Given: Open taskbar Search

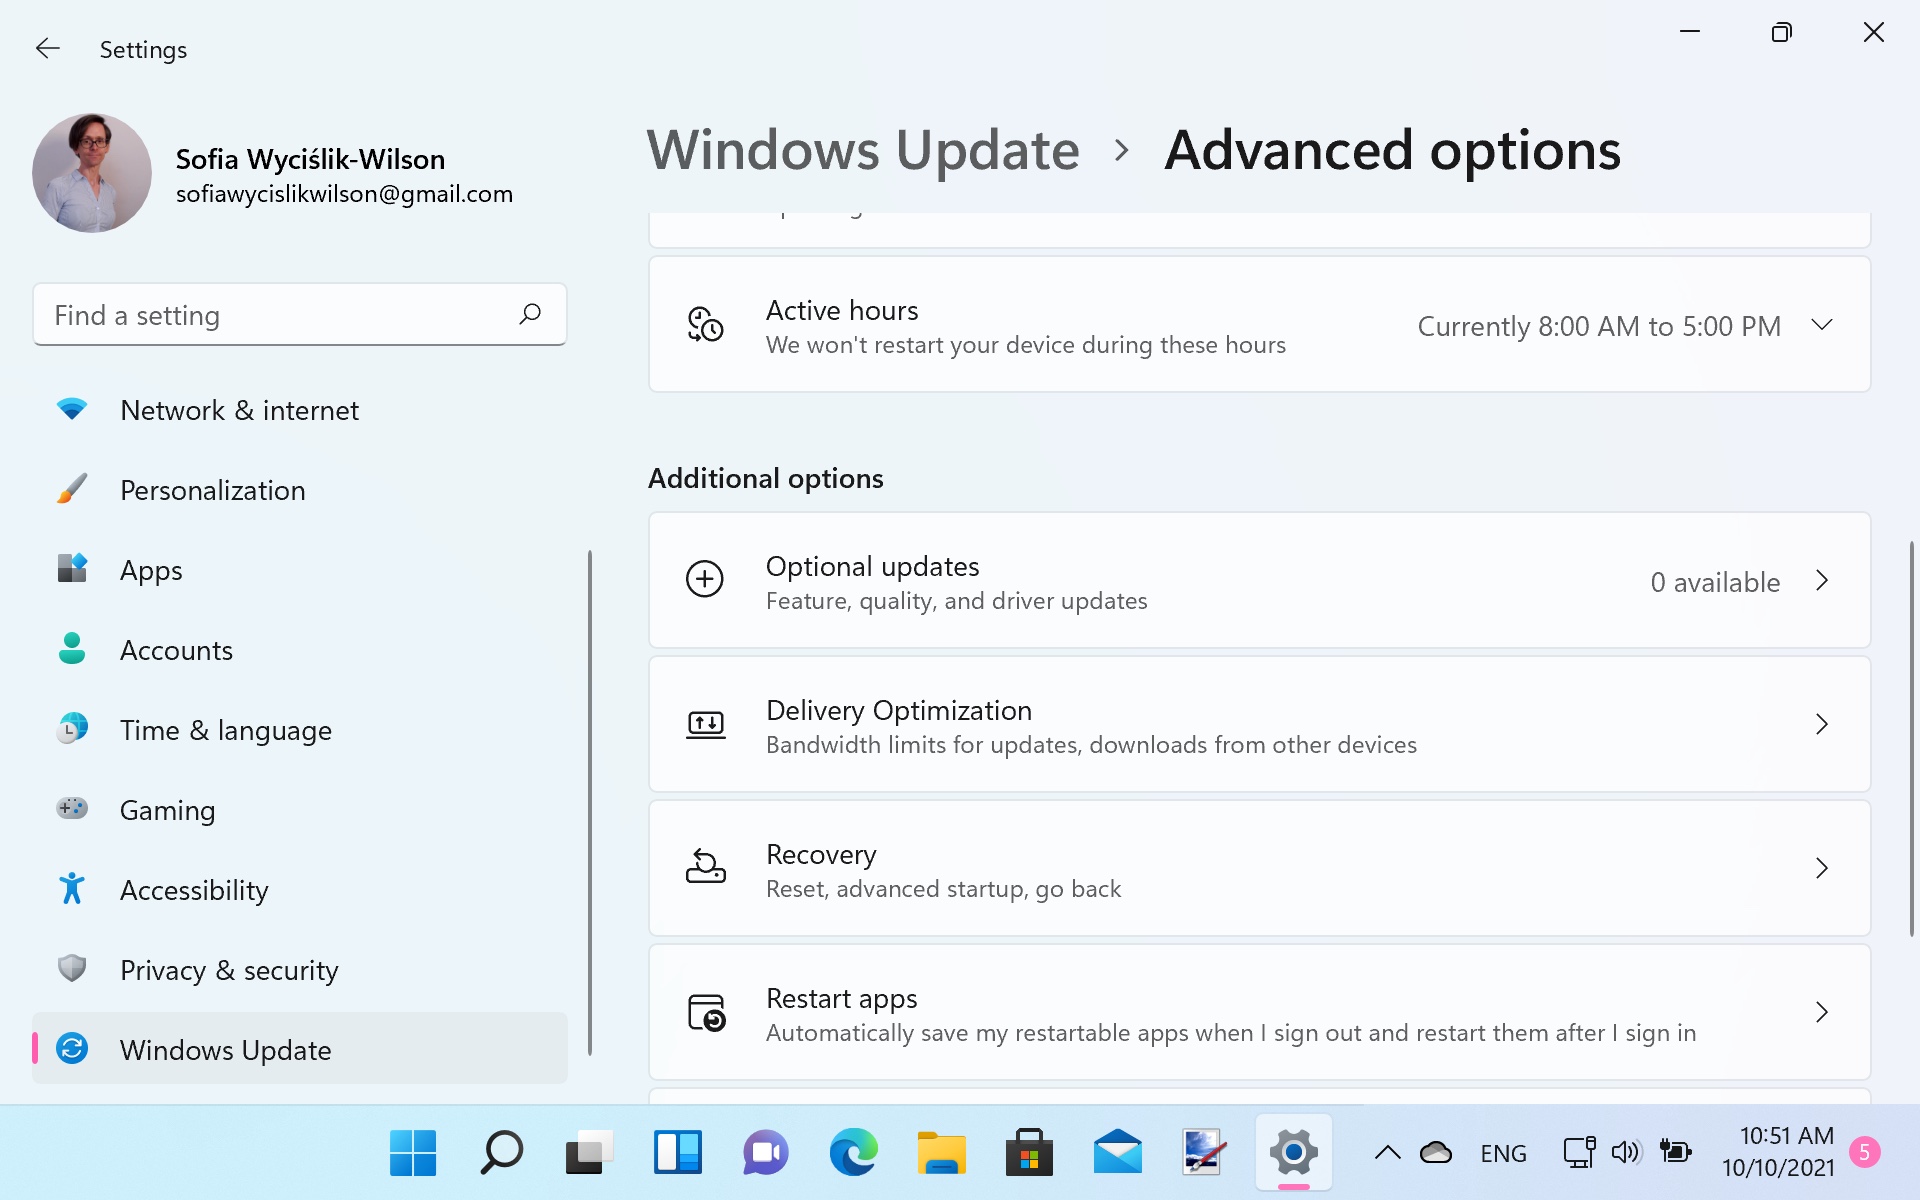Looking at the screenshot, I should coord(501,1153).
